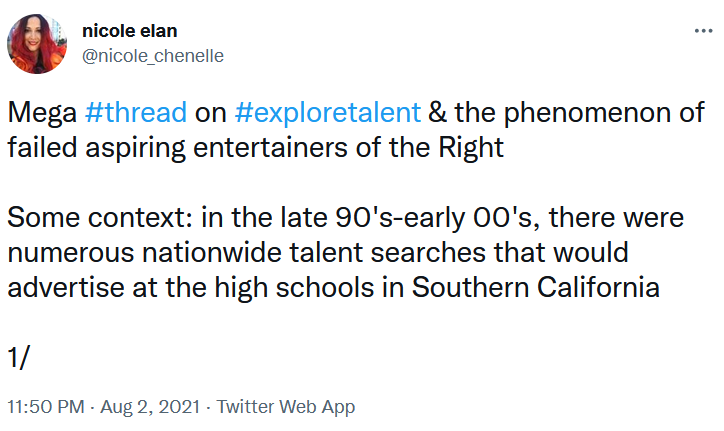The height and width of the screenshot is (431, 724).
Task: Follow the #thread hashtag
Action: (136, 112)
